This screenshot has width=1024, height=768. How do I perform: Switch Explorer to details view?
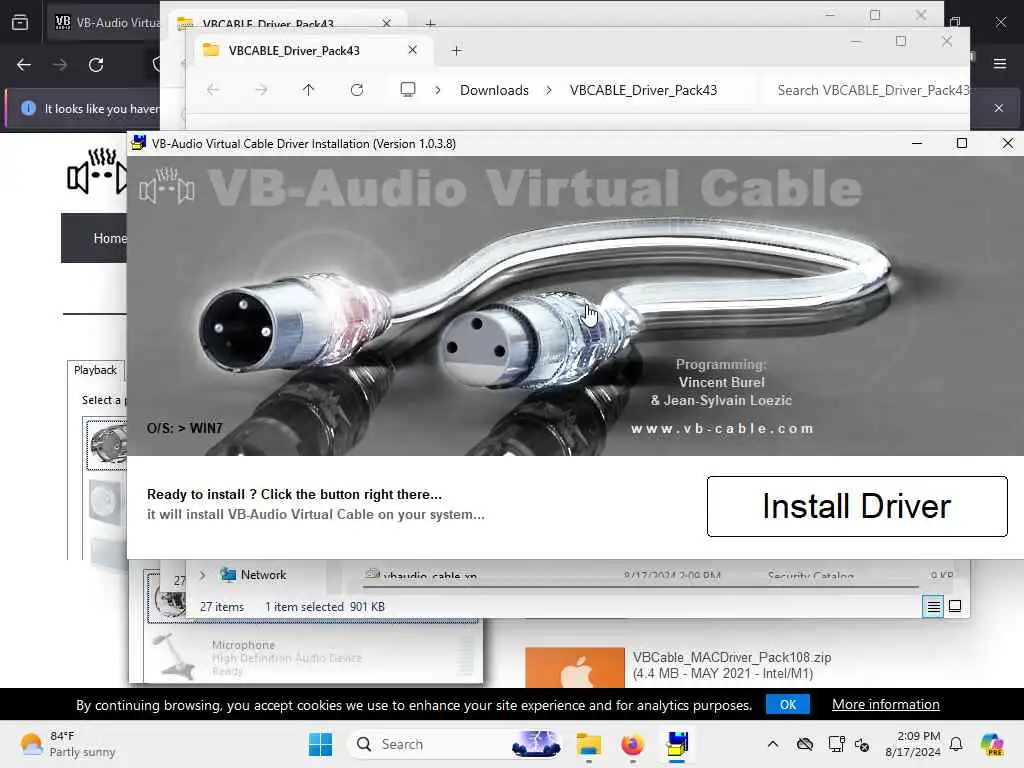[934, 607]
